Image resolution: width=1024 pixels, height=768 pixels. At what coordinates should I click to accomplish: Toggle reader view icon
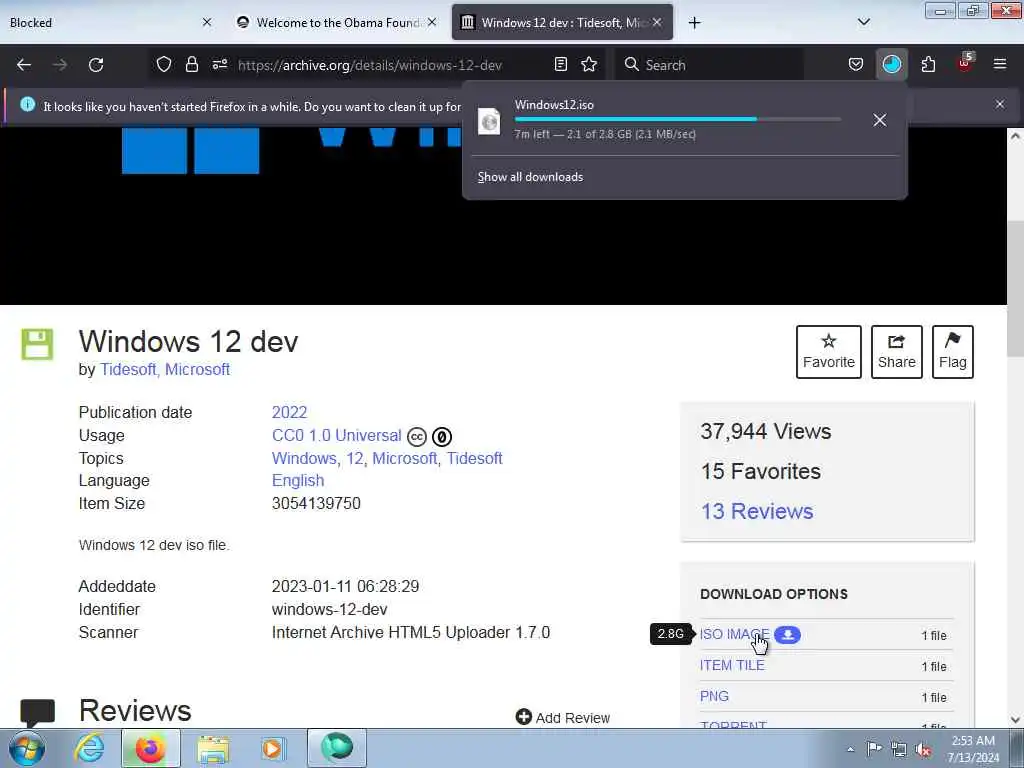pos(560,64)
